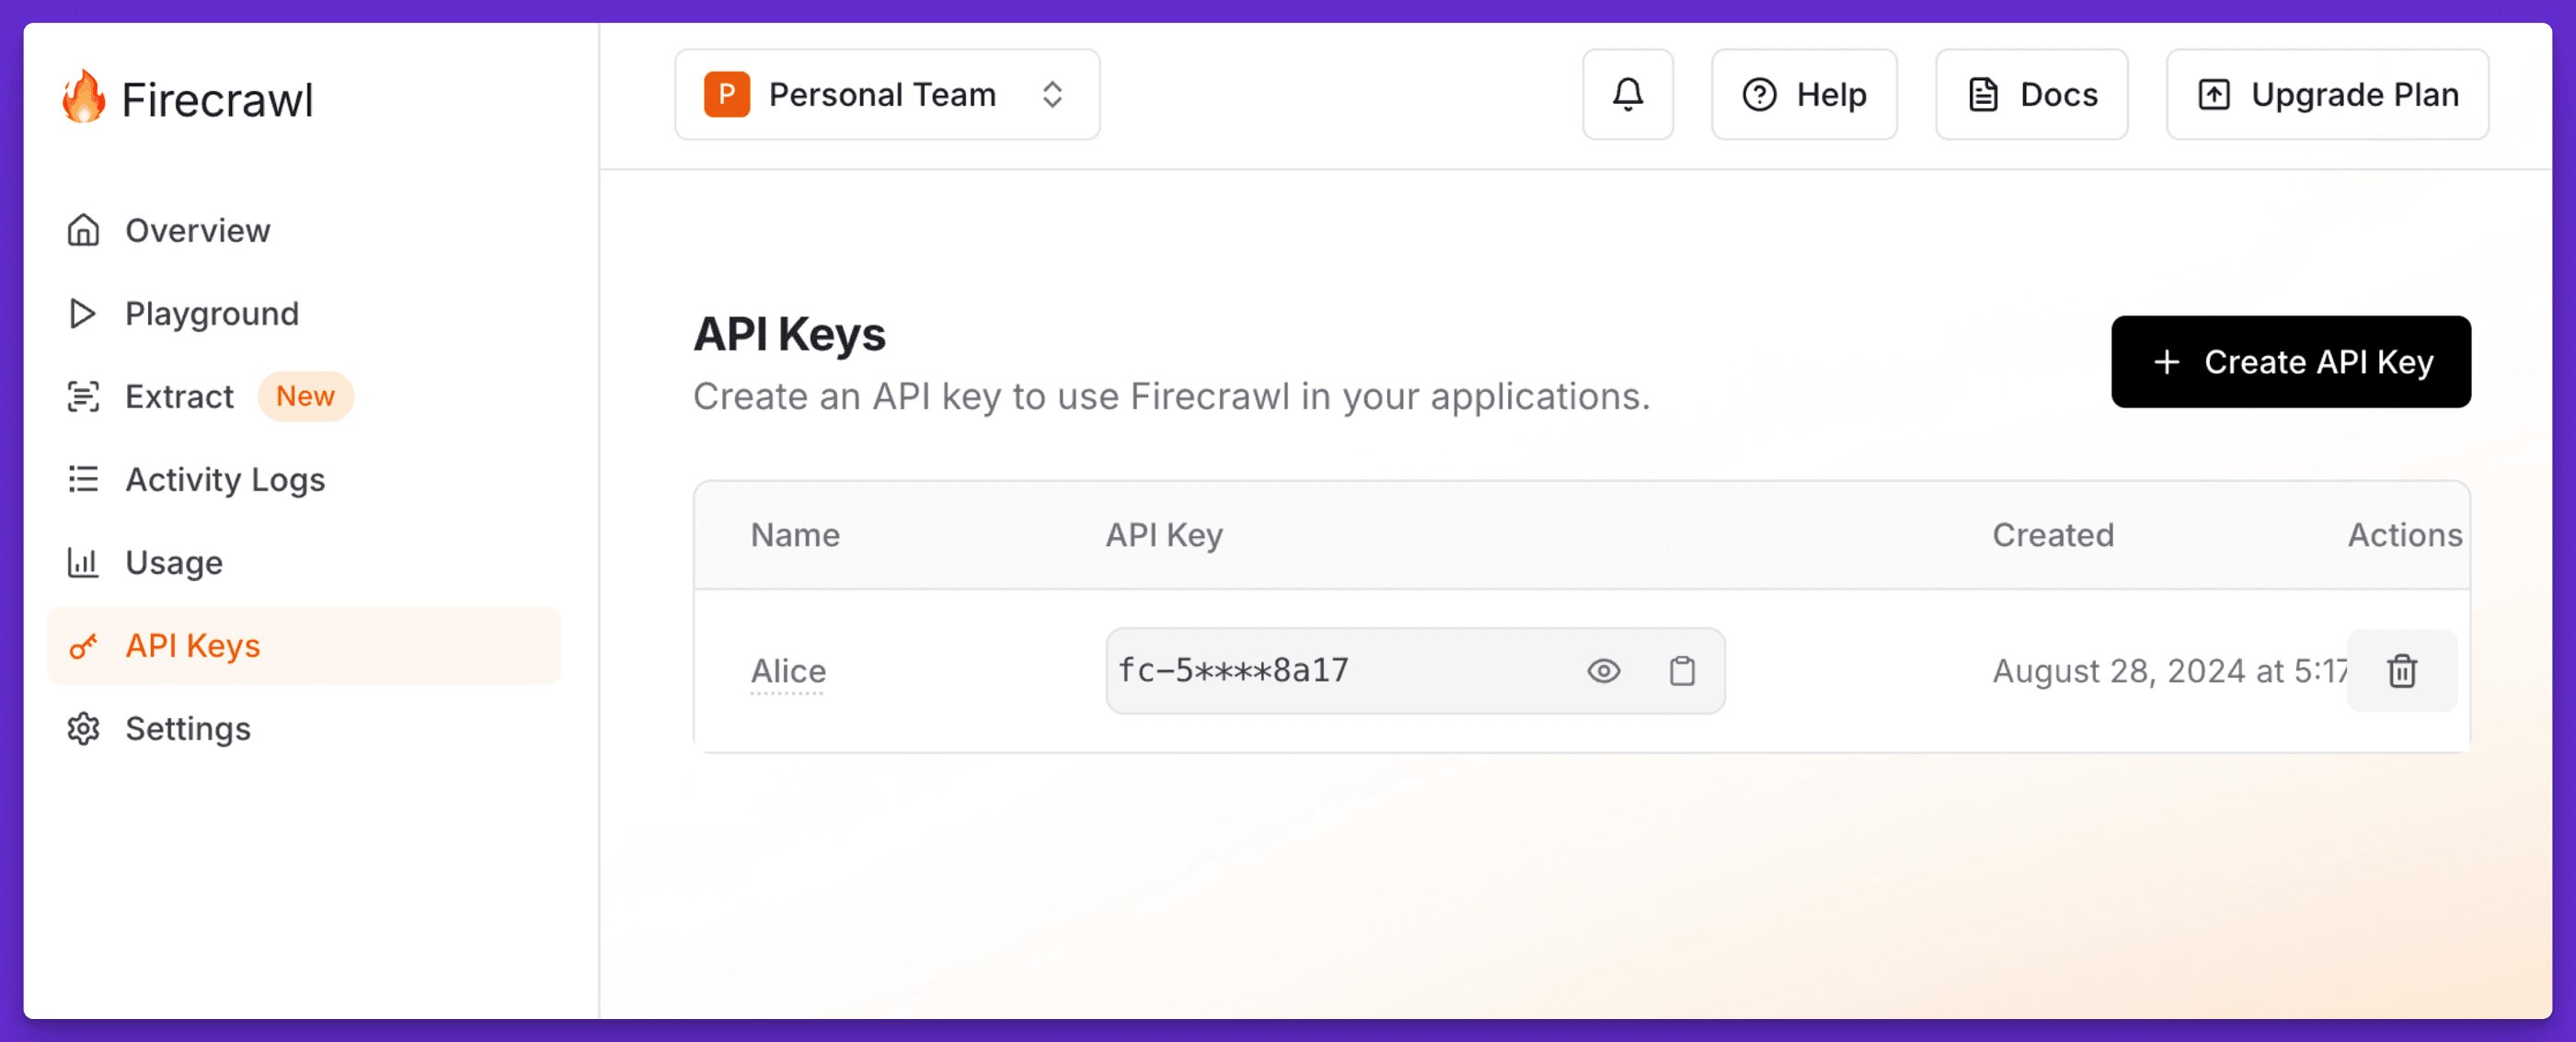2576x1042 pixels.
Task: Click the key name Alice
Action: point(788,671)
